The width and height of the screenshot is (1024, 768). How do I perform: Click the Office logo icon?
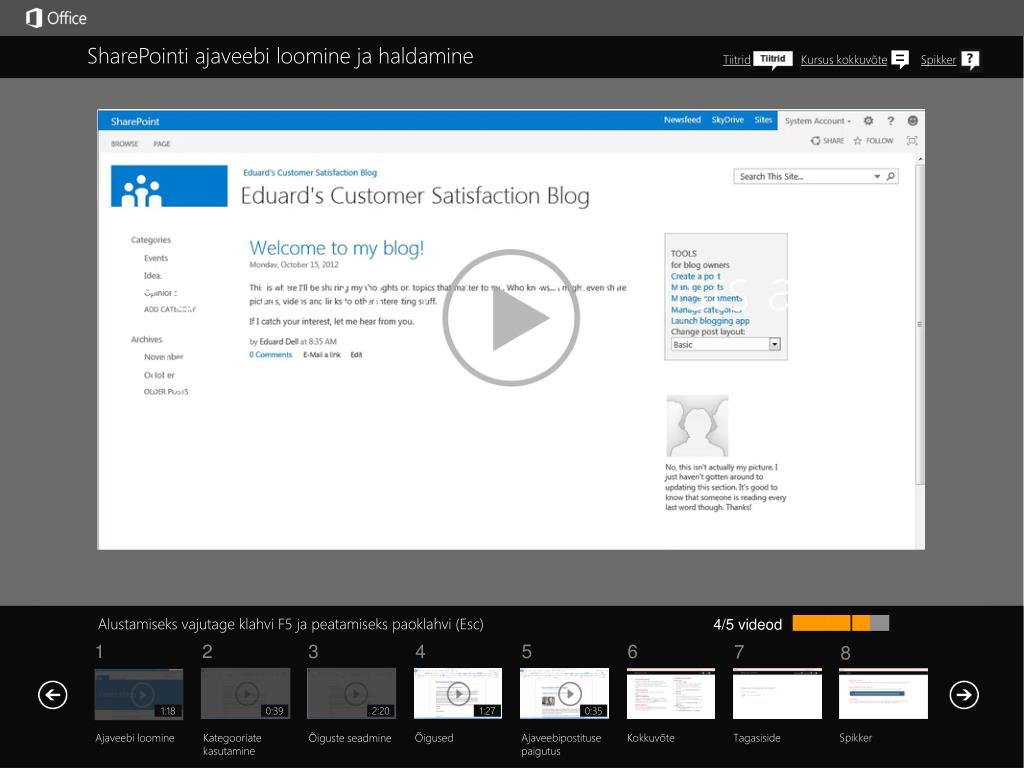[33, 18]
